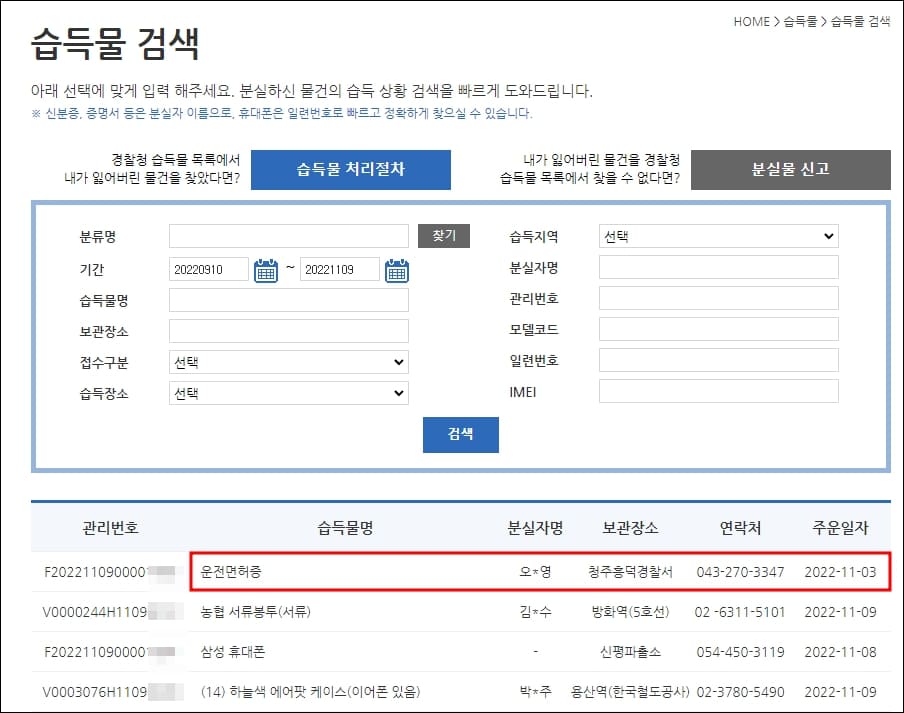This screenshot has width=904, height=713.
Task: Open the 습득장소 location dropdown
Action: [x=288, y=392]
